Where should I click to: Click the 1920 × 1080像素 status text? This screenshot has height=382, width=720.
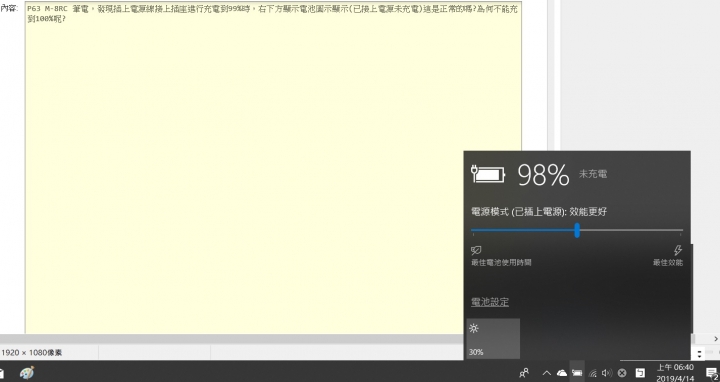32,353
